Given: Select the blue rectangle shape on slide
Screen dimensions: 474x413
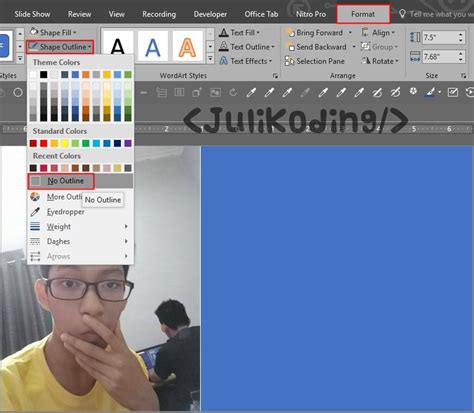Looking at the screenshot, I should (337, 278).
